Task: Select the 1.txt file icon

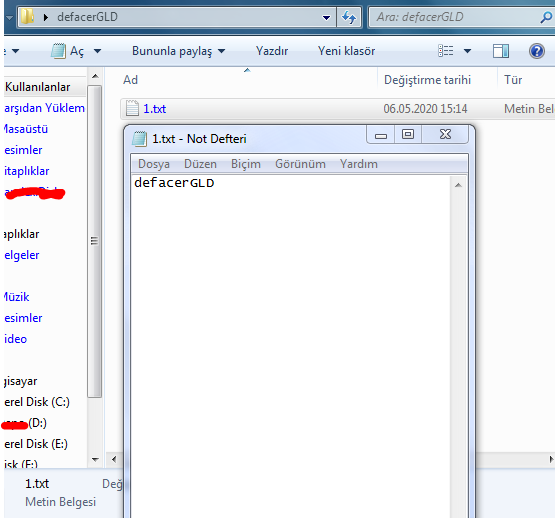Action: [x=132, y=108]
